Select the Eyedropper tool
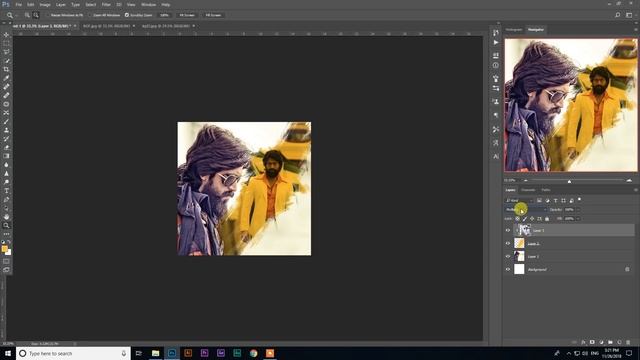 (x=6, y=78)
